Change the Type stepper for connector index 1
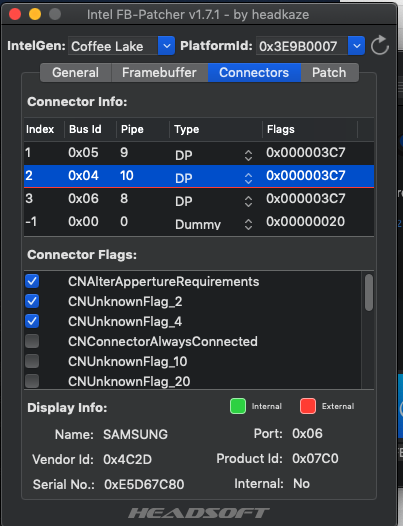 click(248, 155)
